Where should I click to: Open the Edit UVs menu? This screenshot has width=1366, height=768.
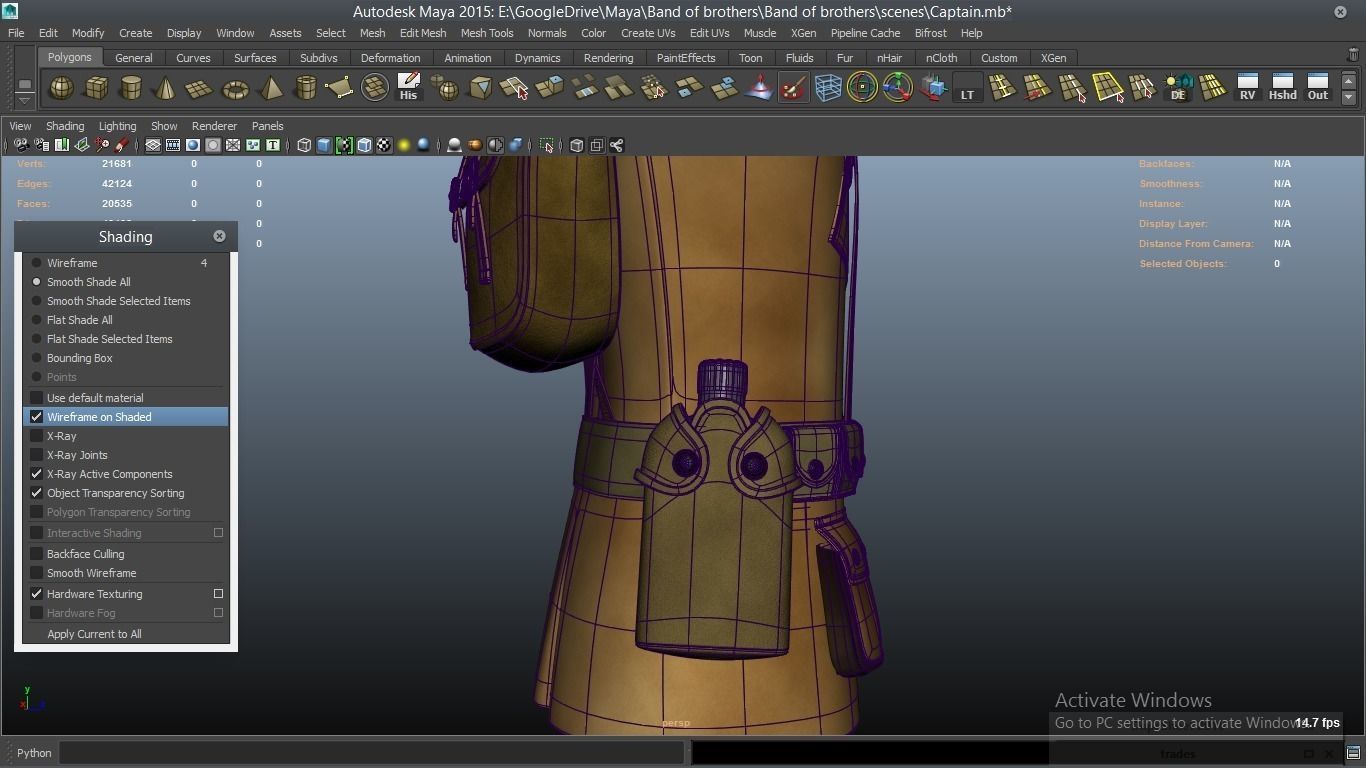709,33
